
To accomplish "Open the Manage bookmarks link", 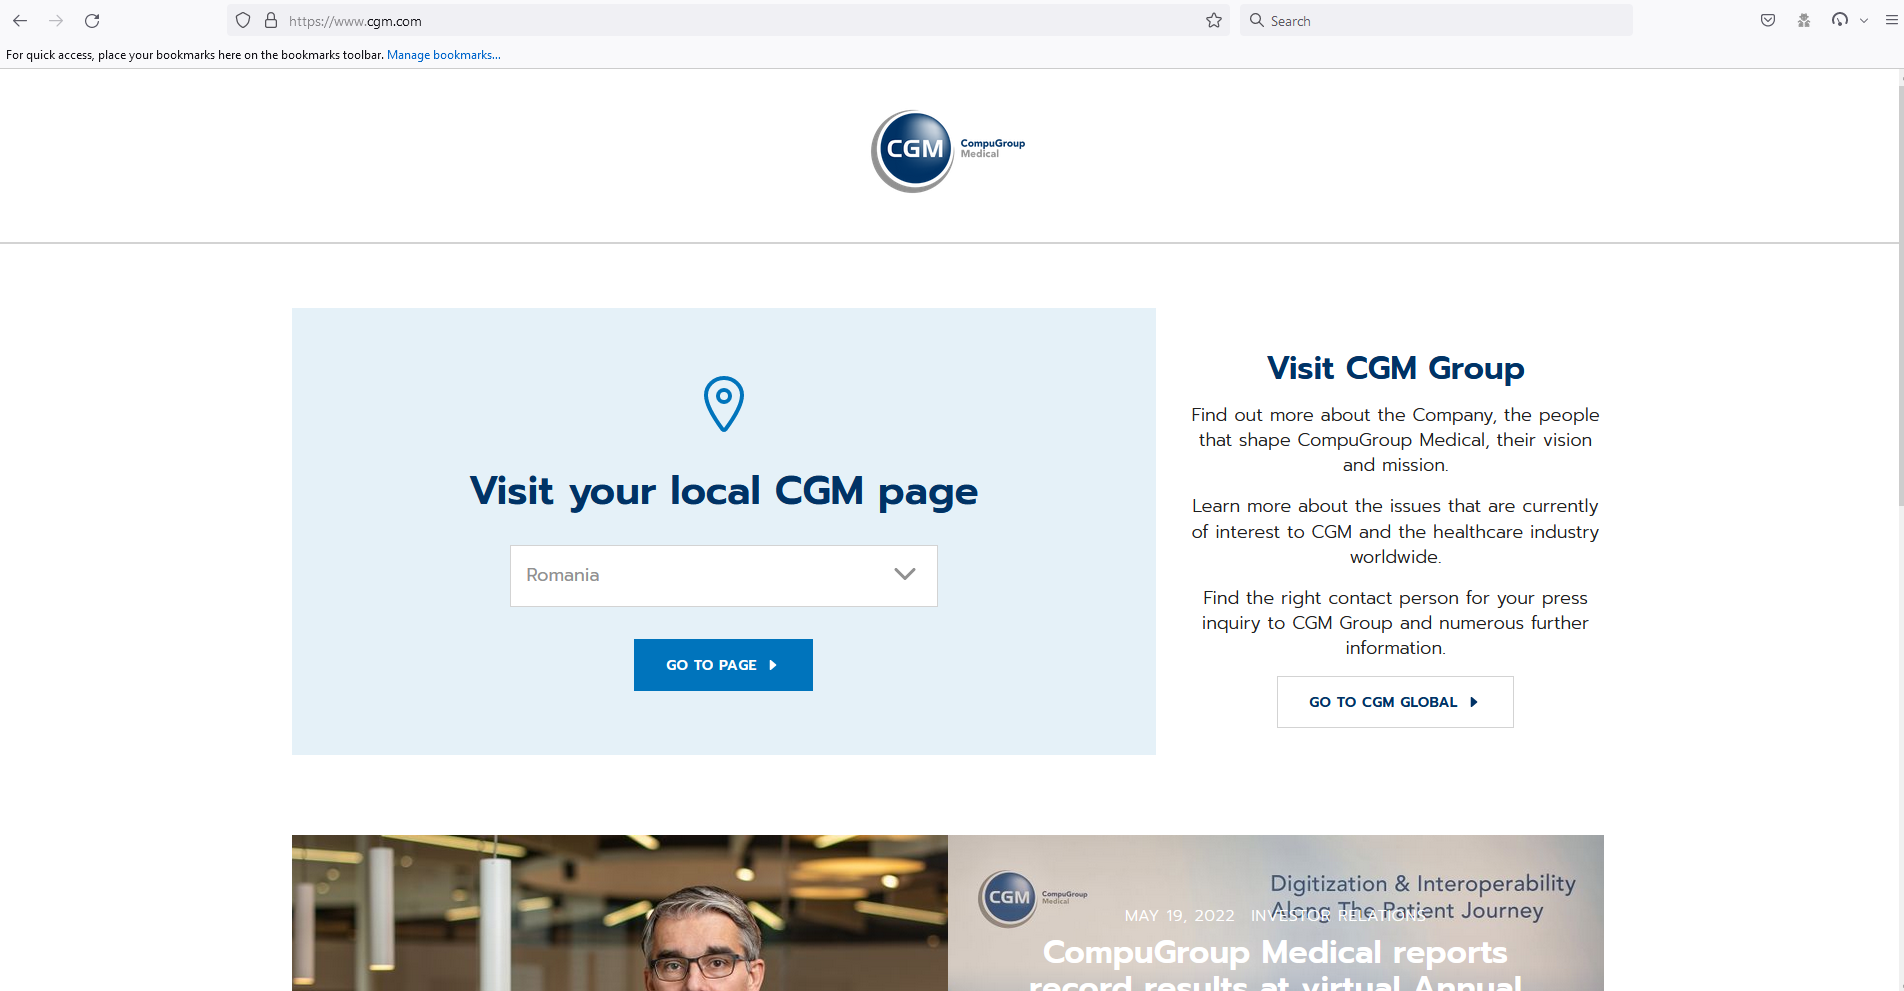I will point(443,55).
